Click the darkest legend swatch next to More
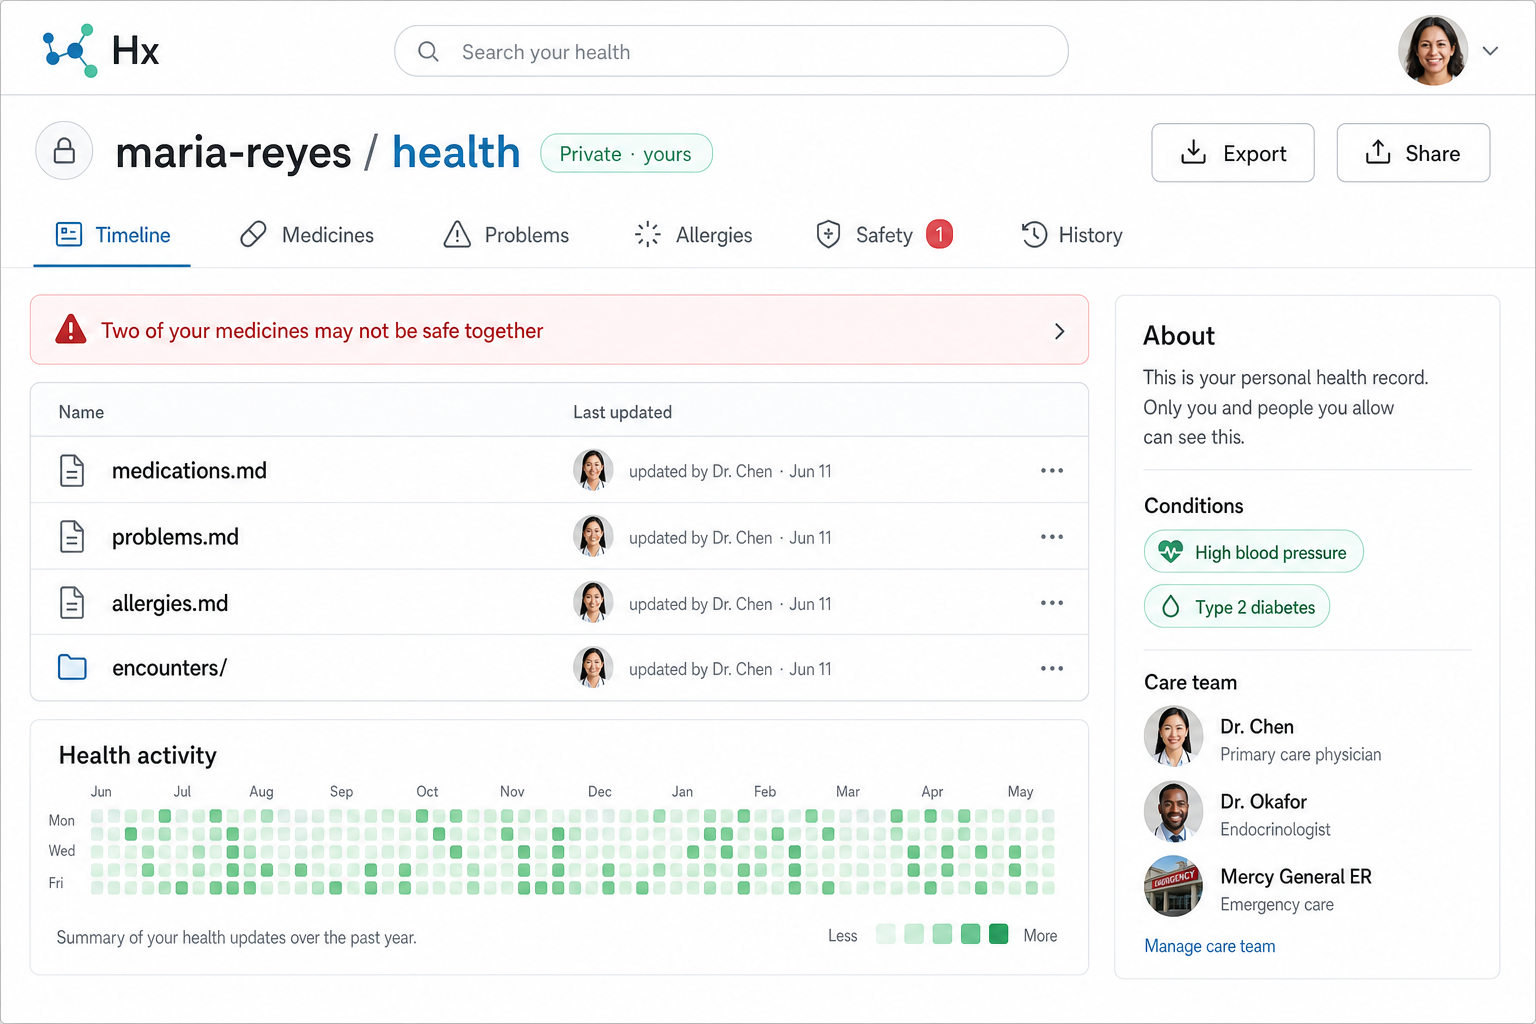Screen dimensions: 1536x1024 point(998,934)
